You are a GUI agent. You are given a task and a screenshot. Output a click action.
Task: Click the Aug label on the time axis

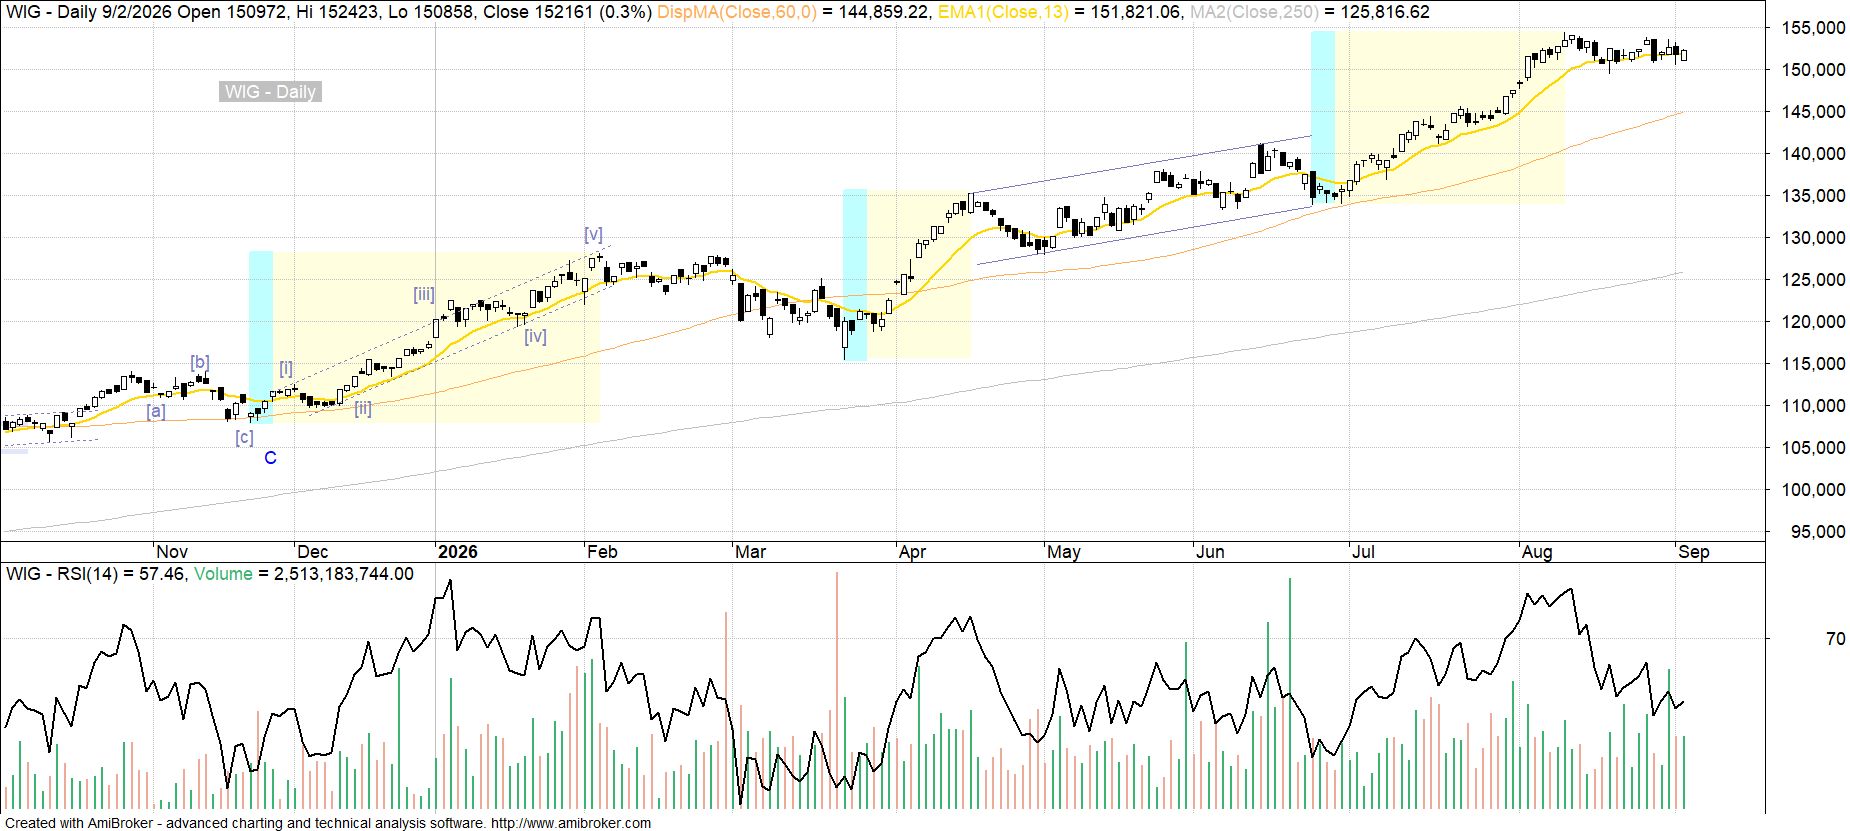1537,552
